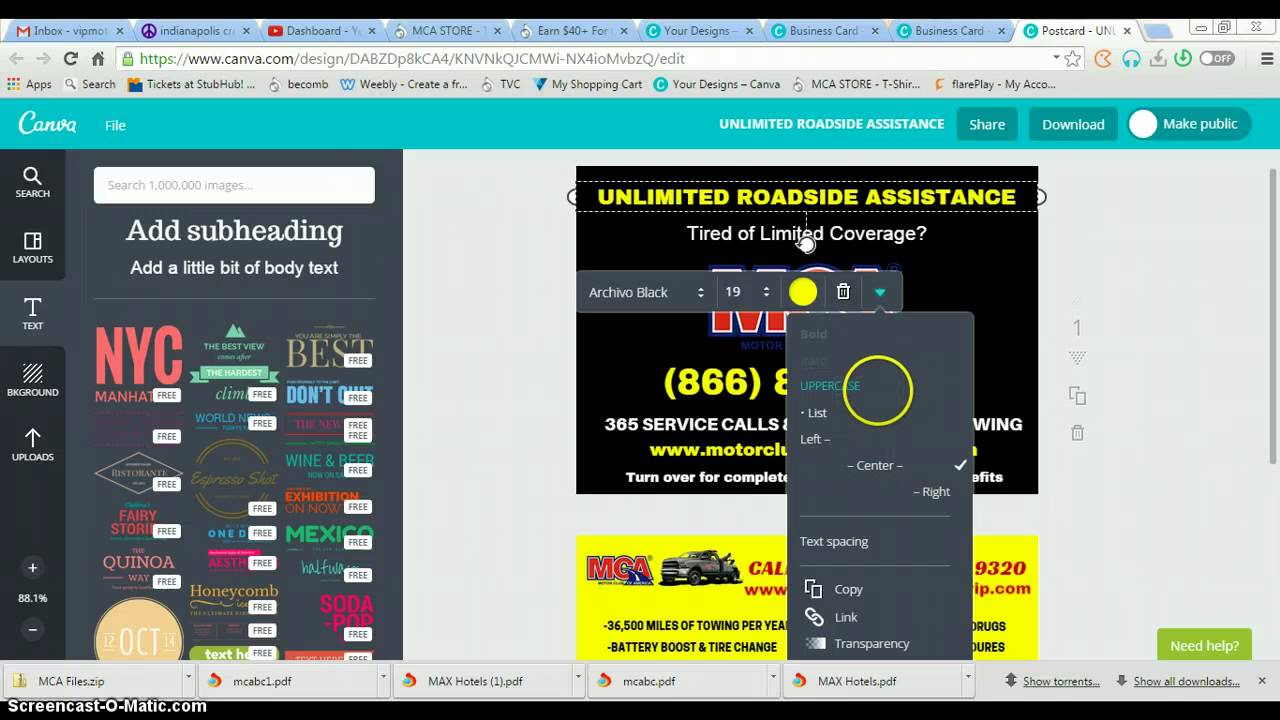
Task: Click the Canva logo
Action: pyautogui.click(x=47, y=124)
